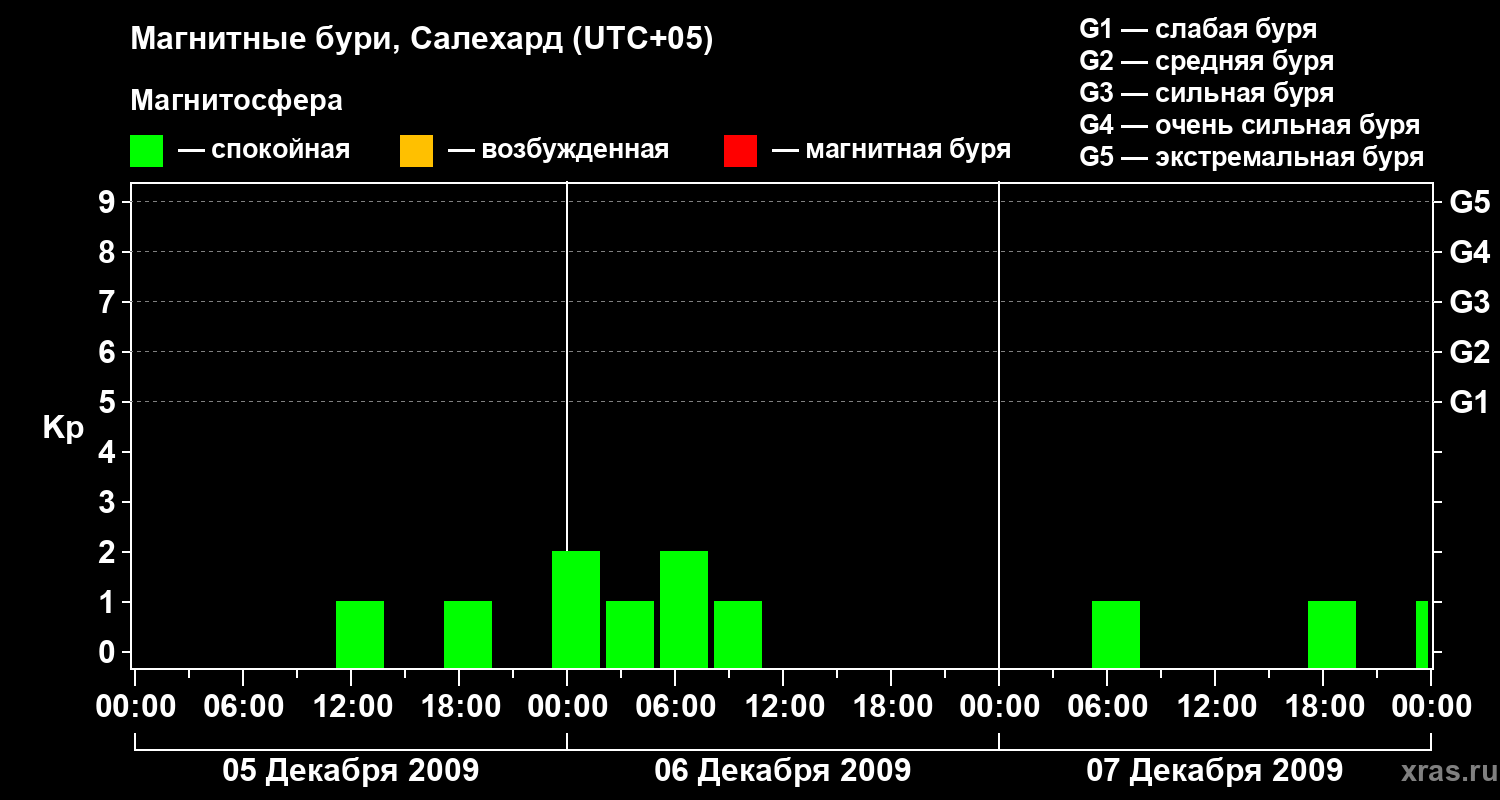Click the Kp 2 bar at midnight of 06 Декабря

point(576,609)
